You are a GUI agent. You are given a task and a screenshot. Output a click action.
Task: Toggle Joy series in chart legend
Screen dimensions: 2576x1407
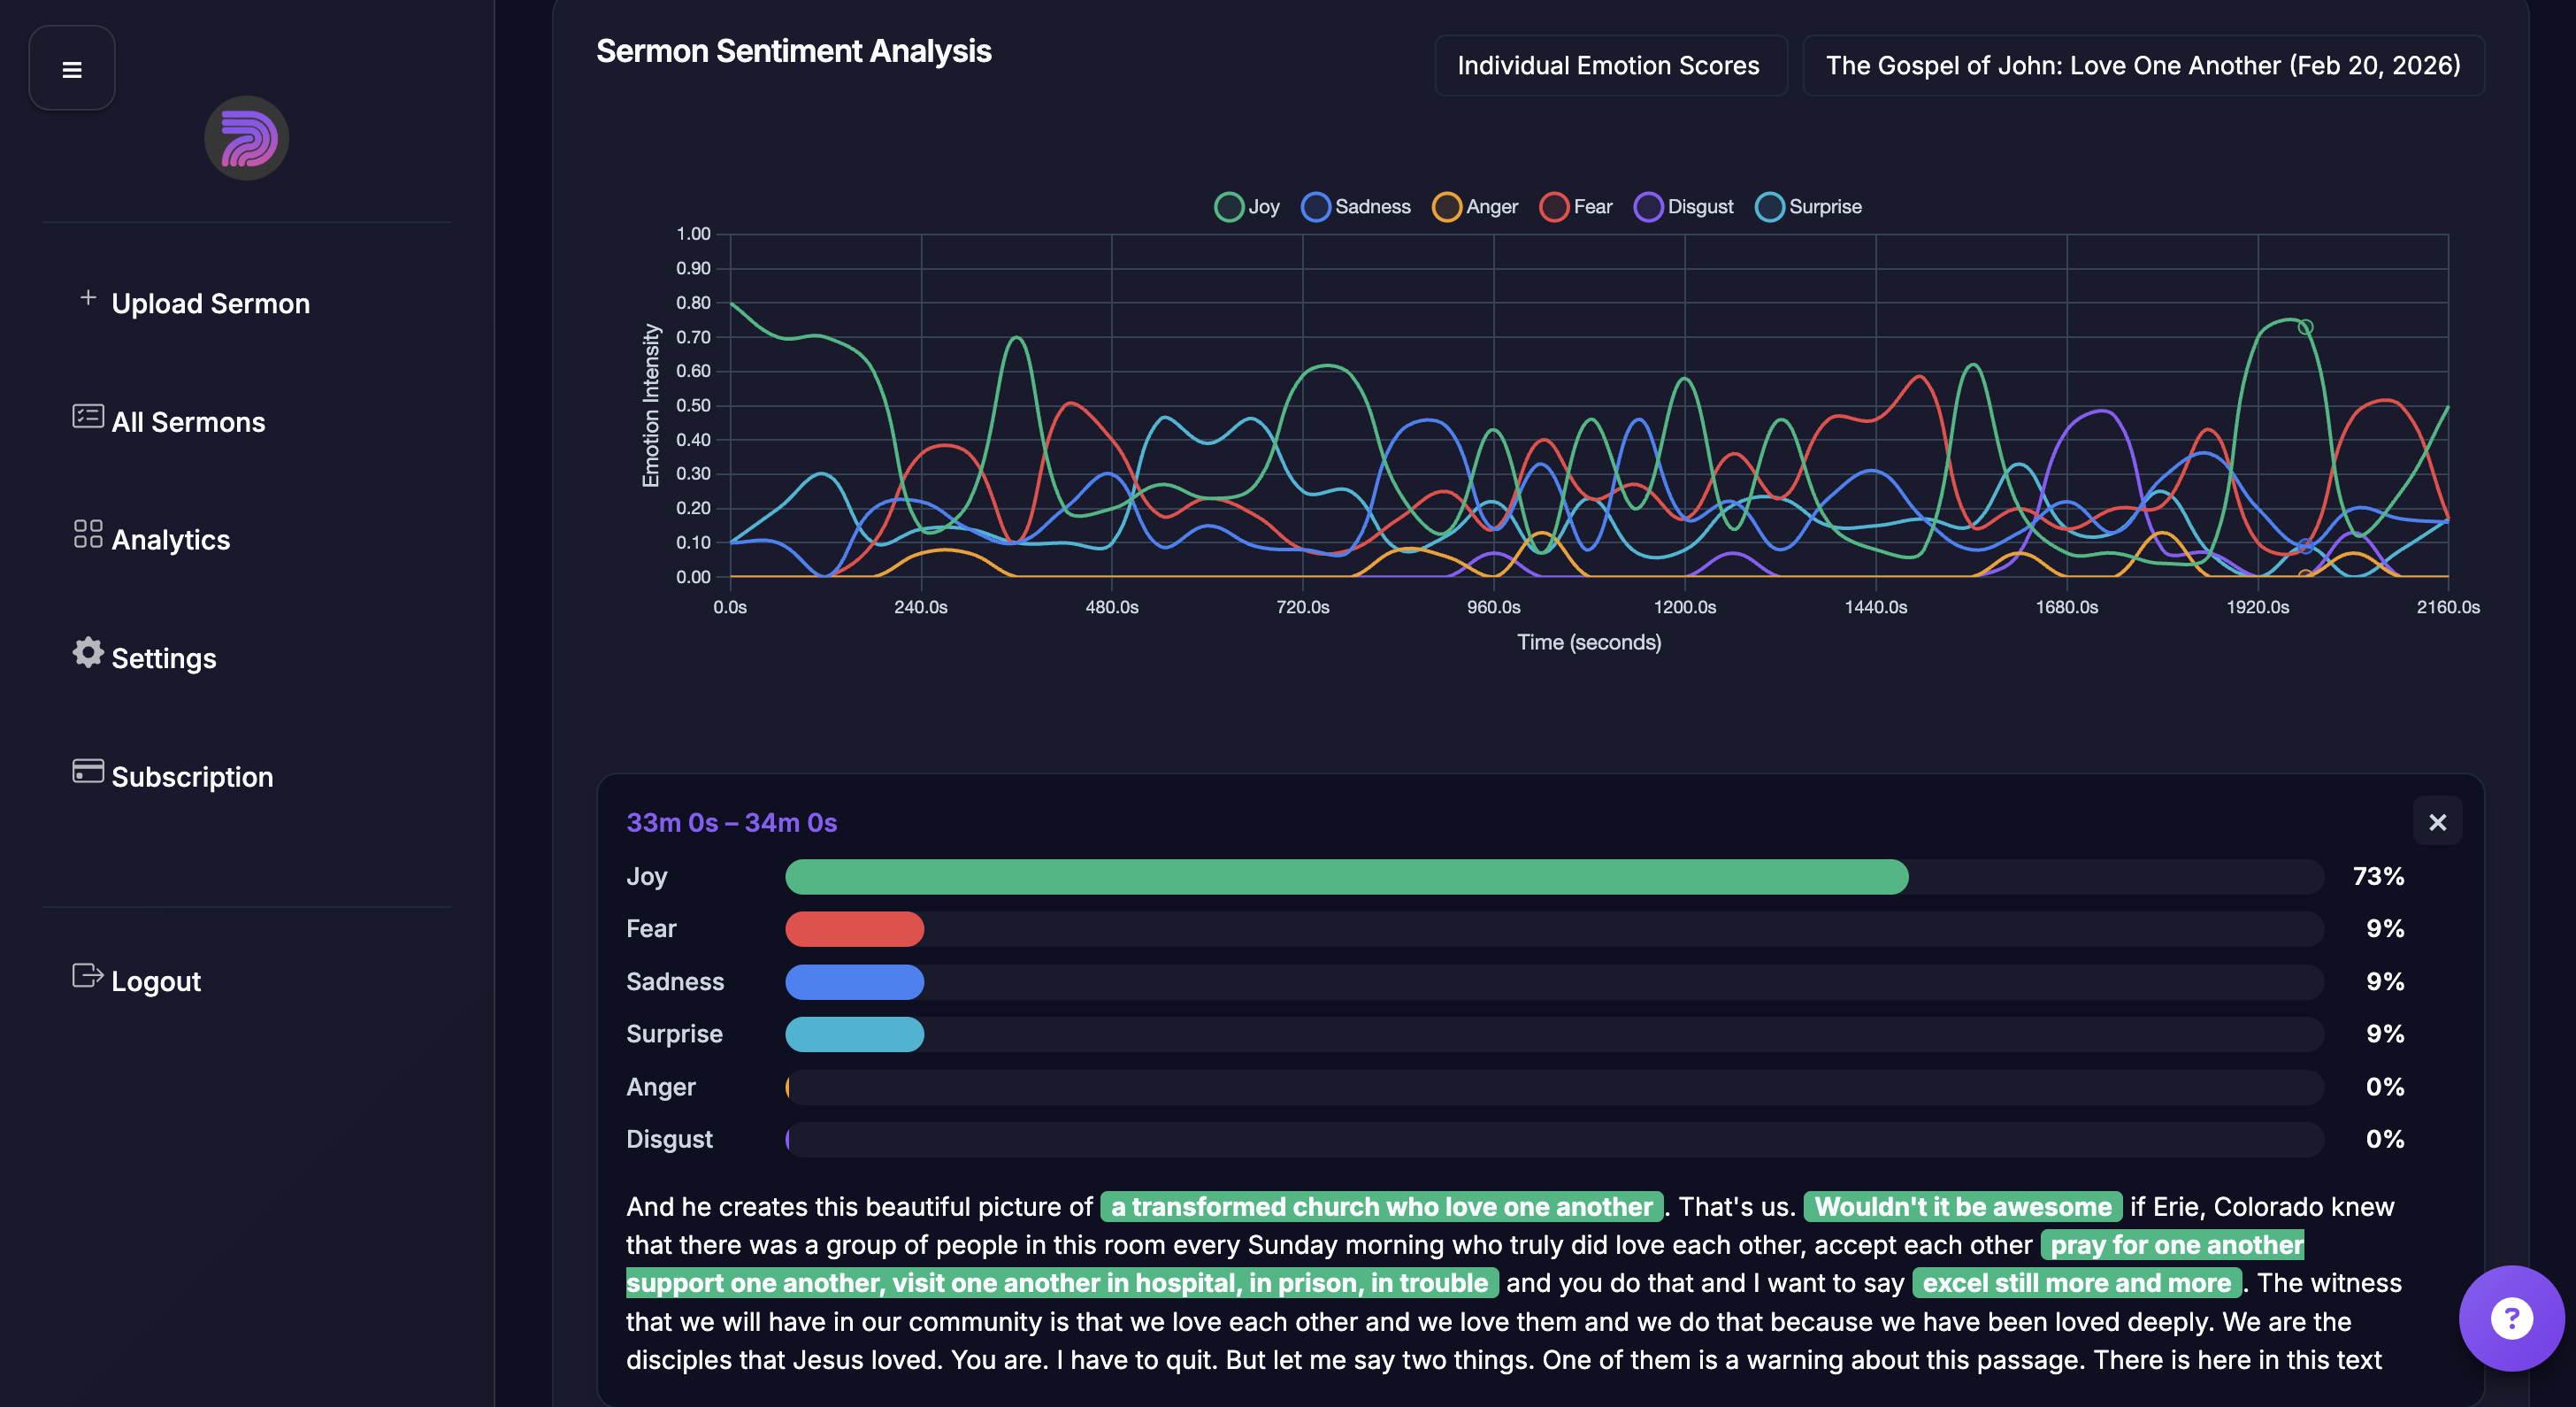click(x=1246, y=207)
